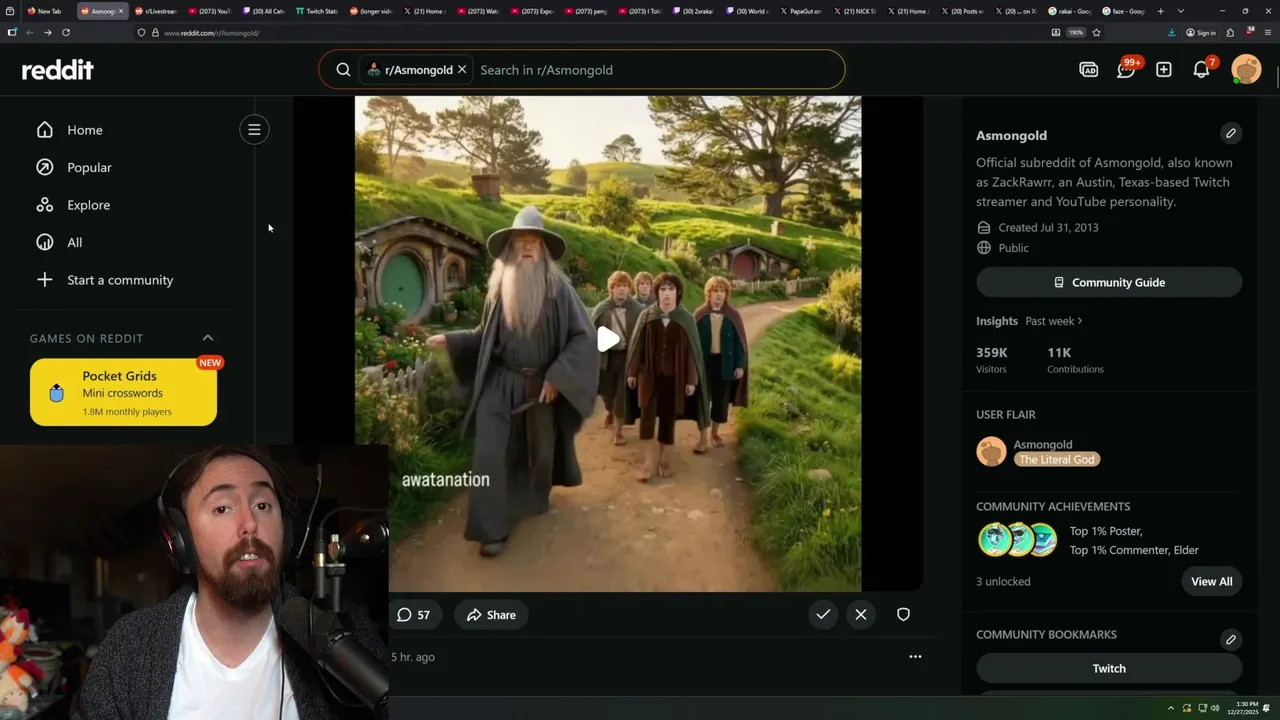The height and width of the screenshot is (720, 1280).
Task: Show hidden system tray icons chevron
Action: click(x=1171, y=708)
